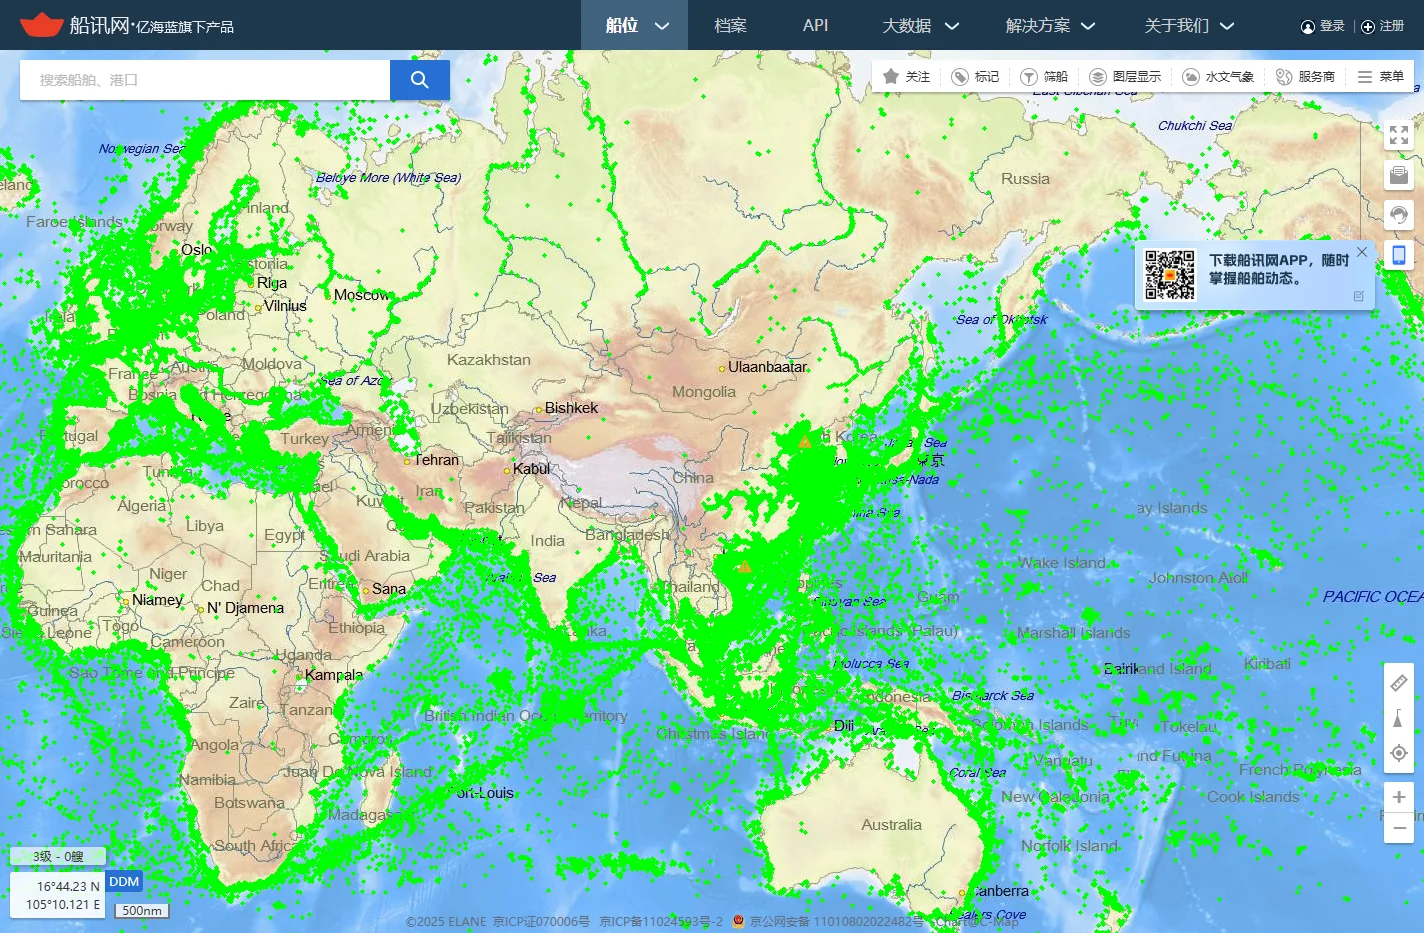Open the 水文气象 weather tool

[x=1218, y=76]
